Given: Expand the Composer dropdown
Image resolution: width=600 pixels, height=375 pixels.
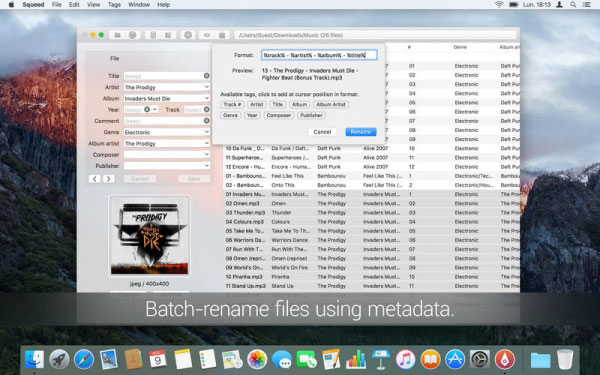Looking at the screenshot, I should [x=207, y=155].
